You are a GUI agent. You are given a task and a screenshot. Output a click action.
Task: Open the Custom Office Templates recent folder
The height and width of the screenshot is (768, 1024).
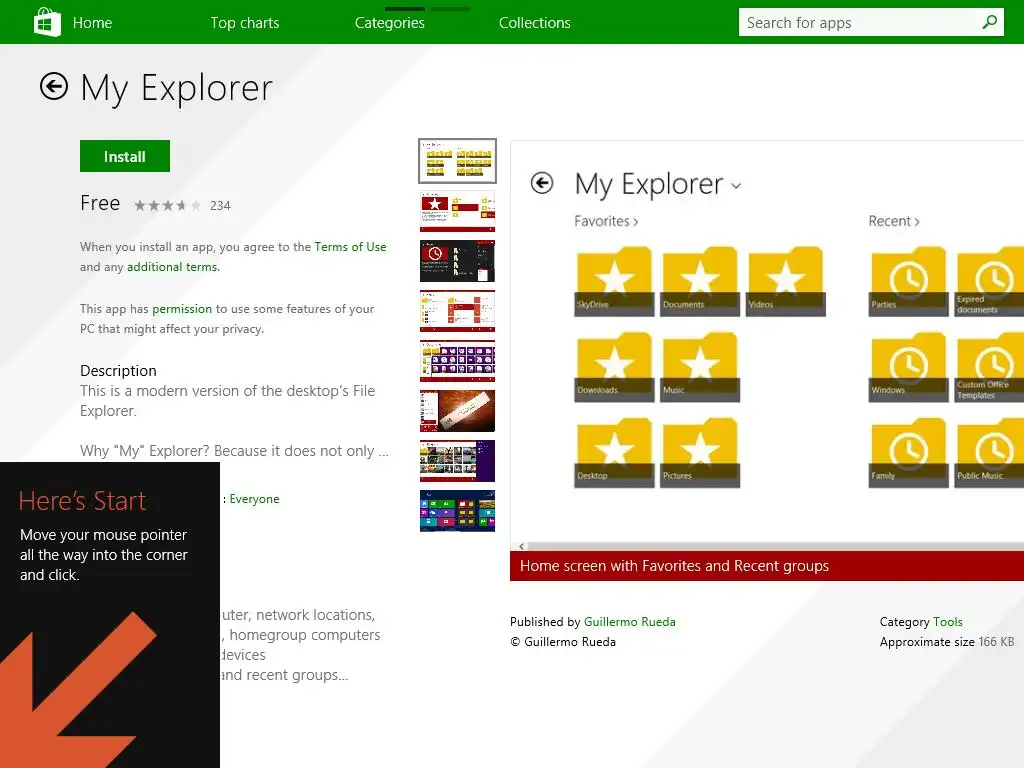pyautogui.click(x=990, y=367)
